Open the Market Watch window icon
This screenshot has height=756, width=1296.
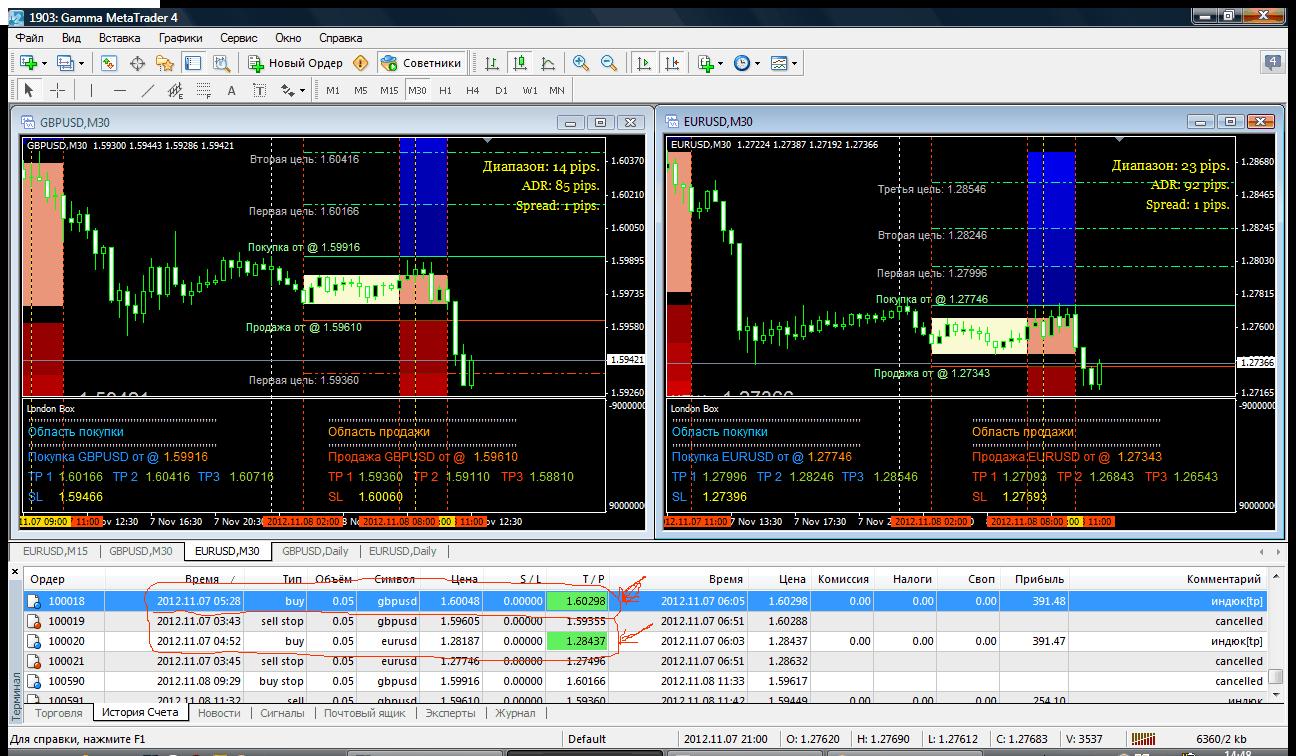tap(109, 63)
